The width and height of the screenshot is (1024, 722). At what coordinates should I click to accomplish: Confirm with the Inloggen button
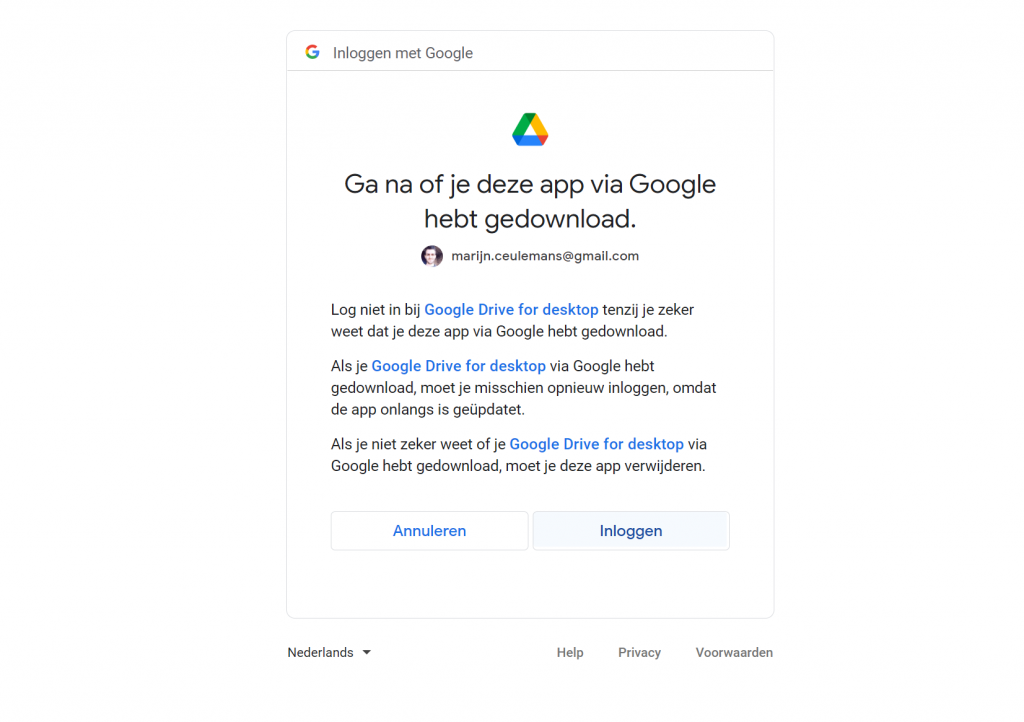pos(631,531)
